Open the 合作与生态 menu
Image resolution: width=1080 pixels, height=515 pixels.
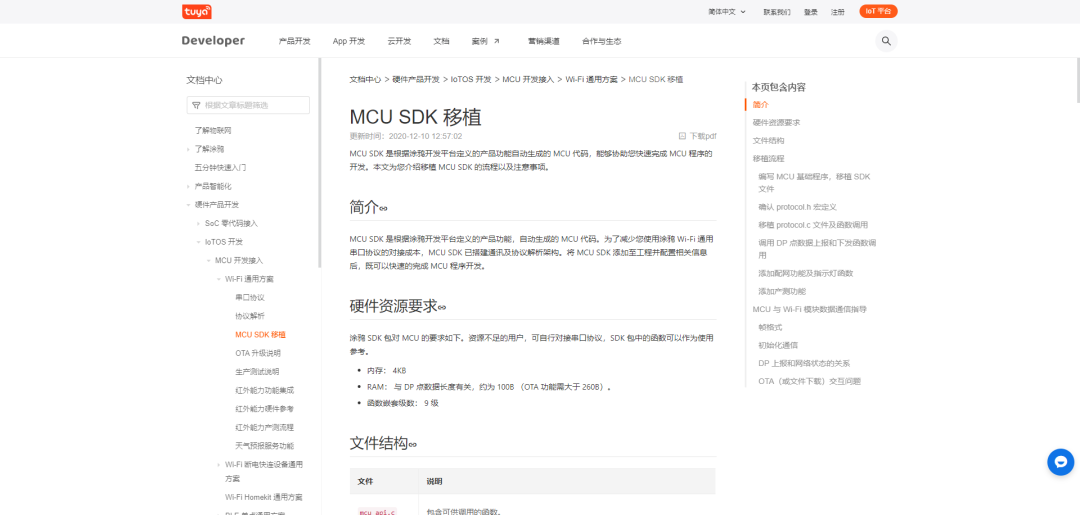tap(601, 41)
